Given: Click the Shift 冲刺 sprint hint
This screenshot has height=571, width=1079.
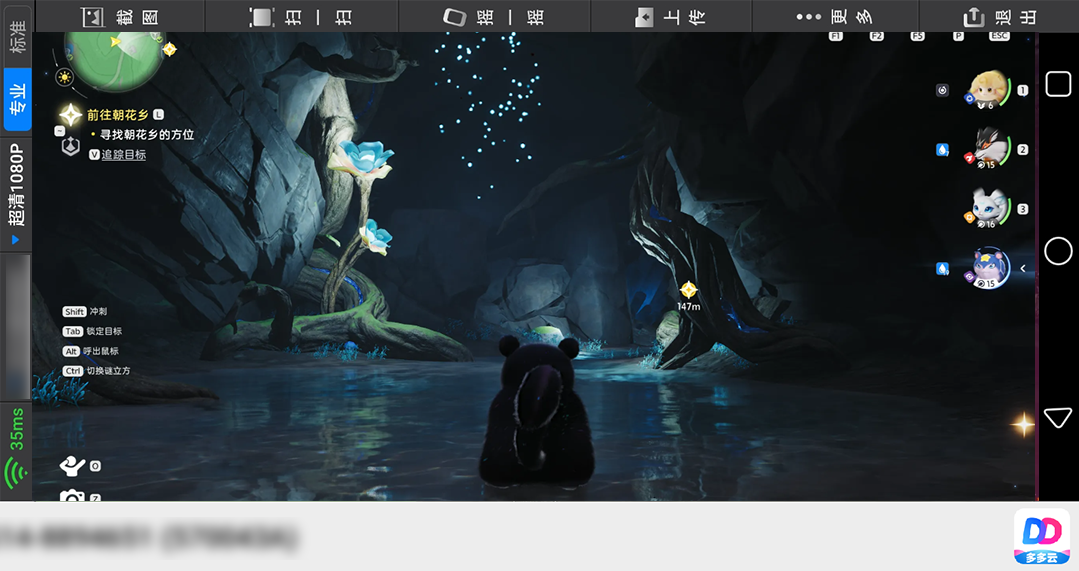Looking at the screenshot, I should coord(85,312).
